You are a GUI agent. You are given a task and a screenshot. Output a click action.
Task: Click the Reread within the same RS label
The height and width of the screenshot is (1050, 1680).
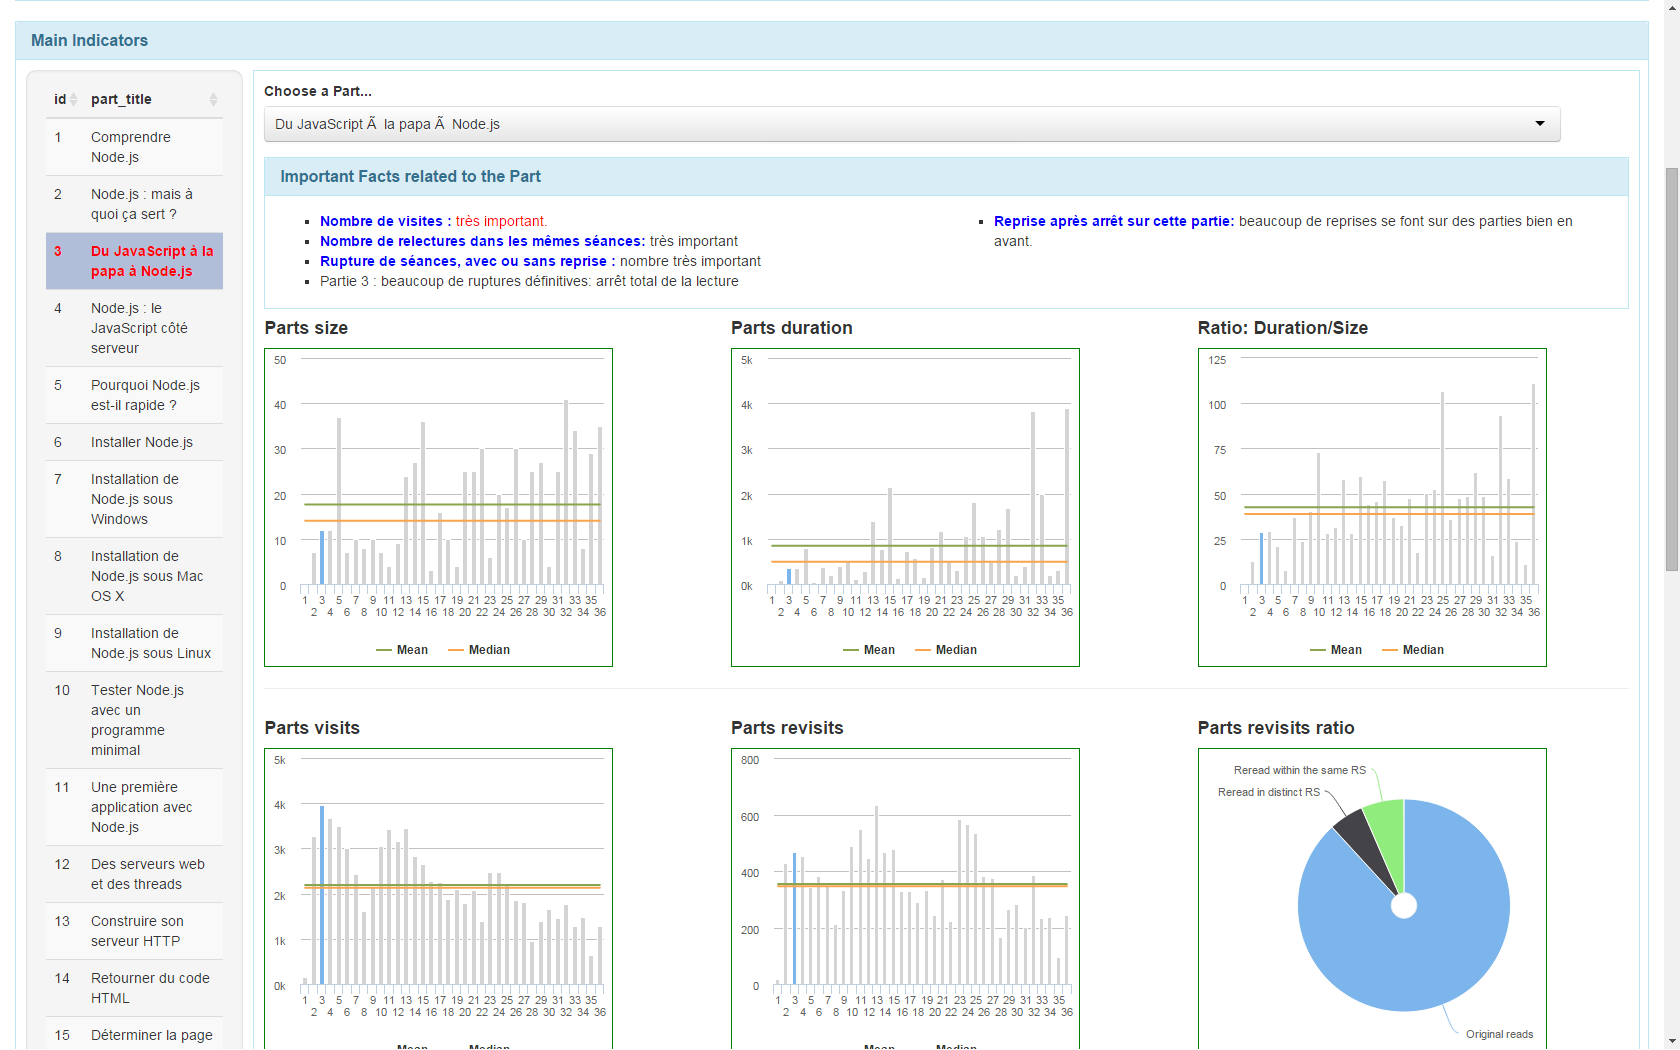click(1299, 770)
